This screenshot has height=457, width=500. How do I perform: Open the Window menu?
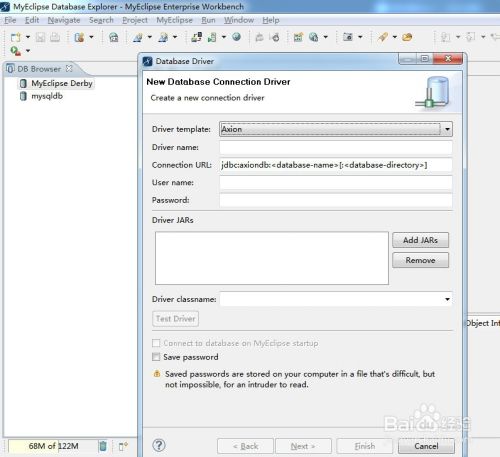tap(239, 20)
